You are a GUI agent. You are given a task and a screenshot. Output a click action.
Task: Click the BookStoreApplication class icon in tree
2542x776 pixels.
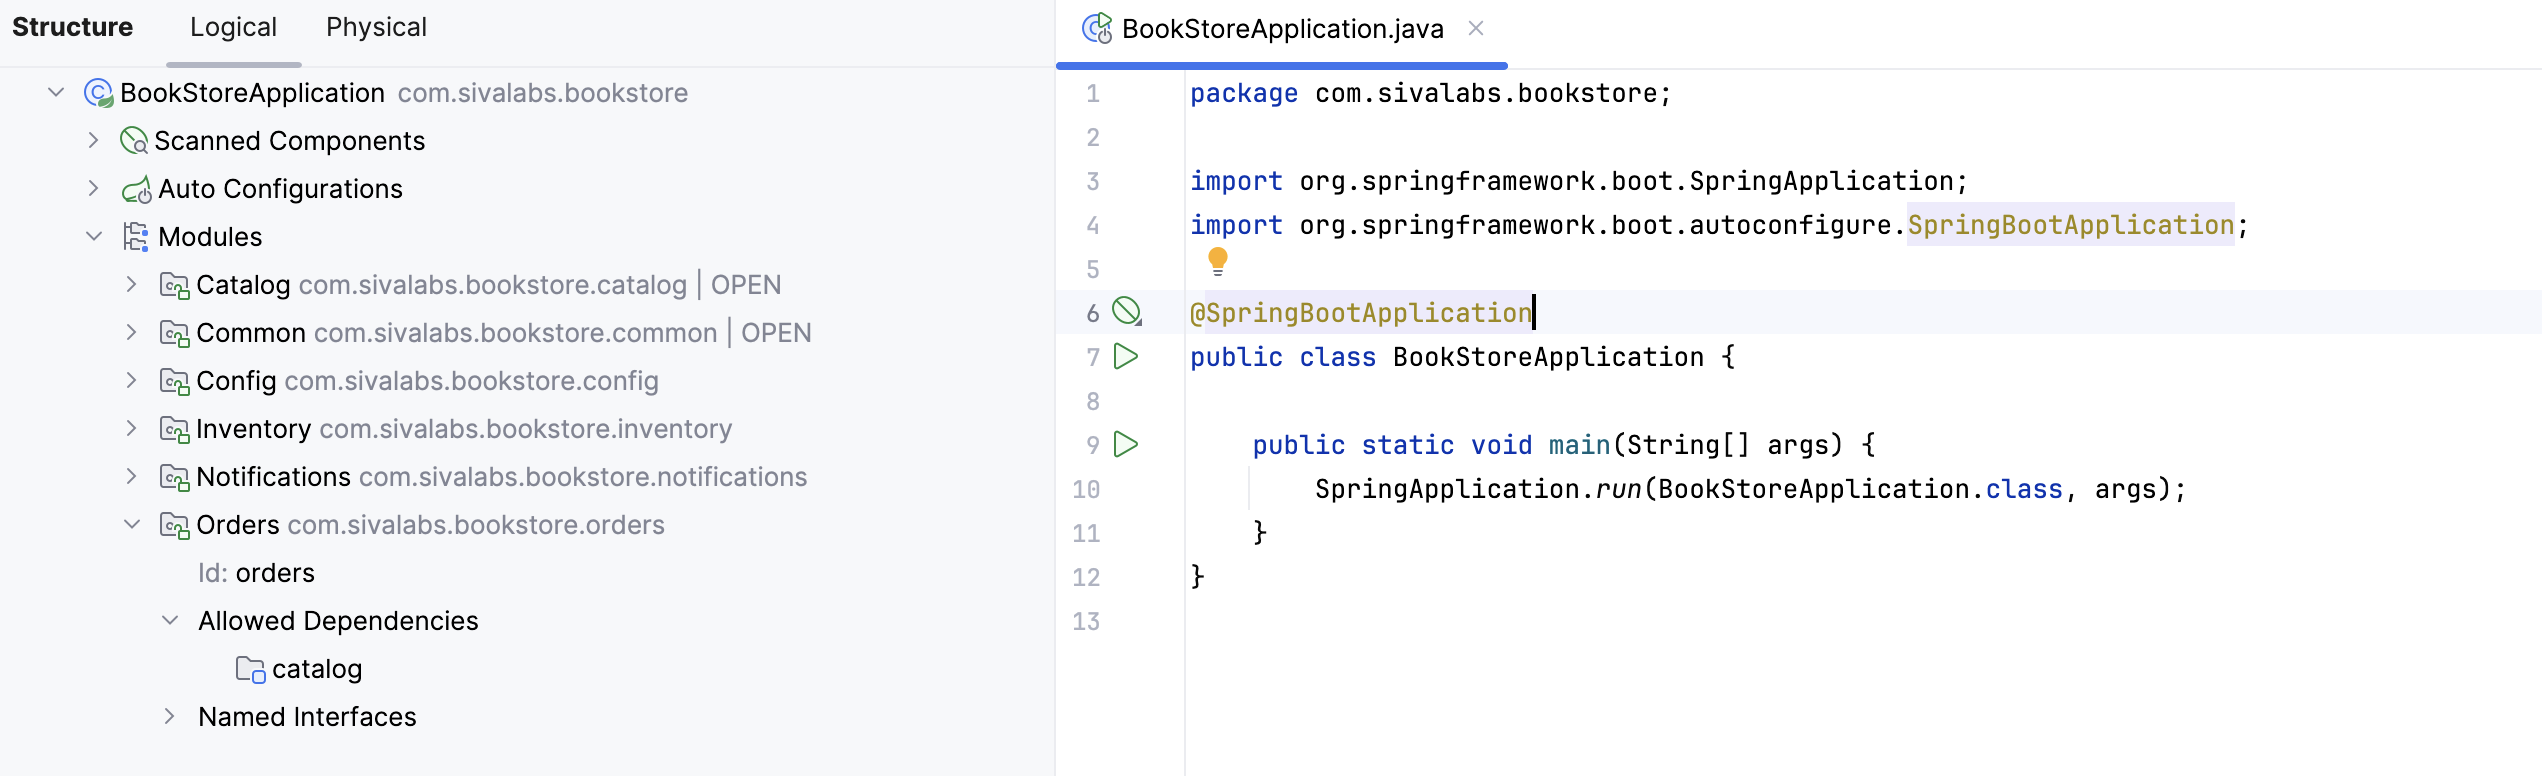tap(98, 93)
